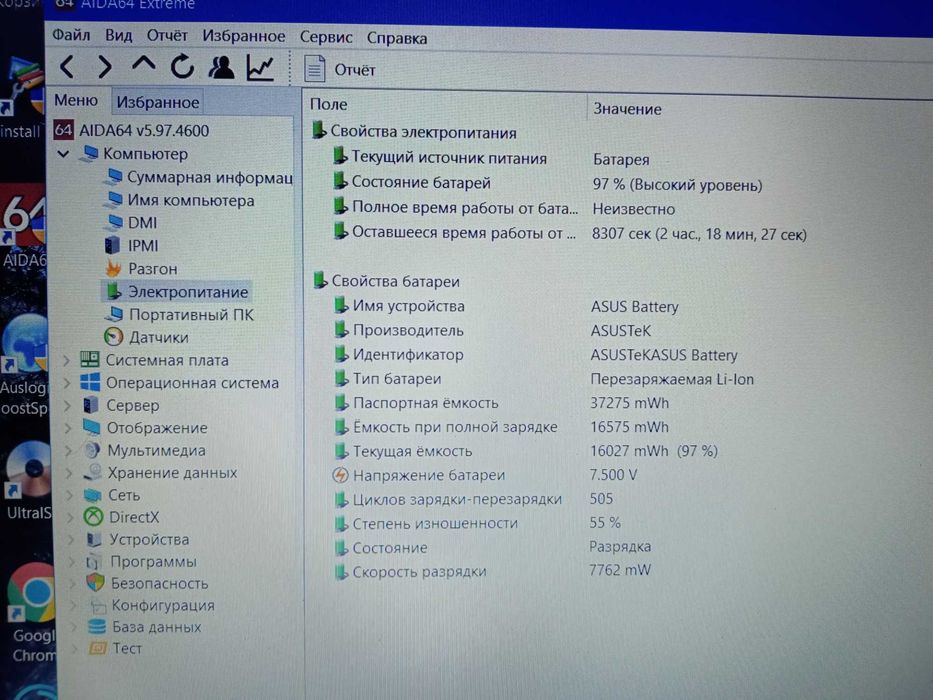Screen dimensions: 933x700
Task: Select Свойства электропитания group row
Action: tap(414, 132)
